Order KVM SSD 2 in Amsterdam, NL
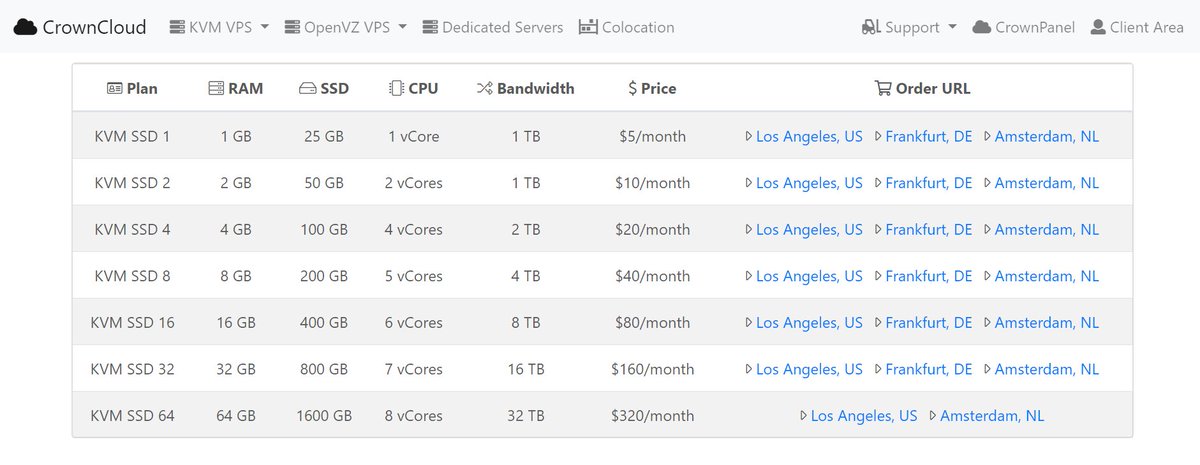 1047,183
